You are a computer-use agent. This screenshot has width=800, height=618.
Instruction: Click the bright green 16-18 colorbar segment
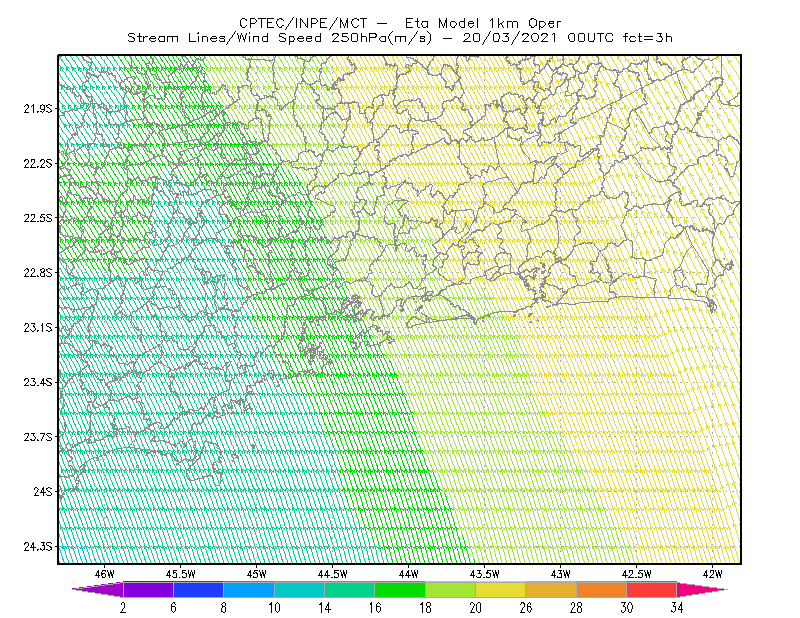[x=400, y=589]
